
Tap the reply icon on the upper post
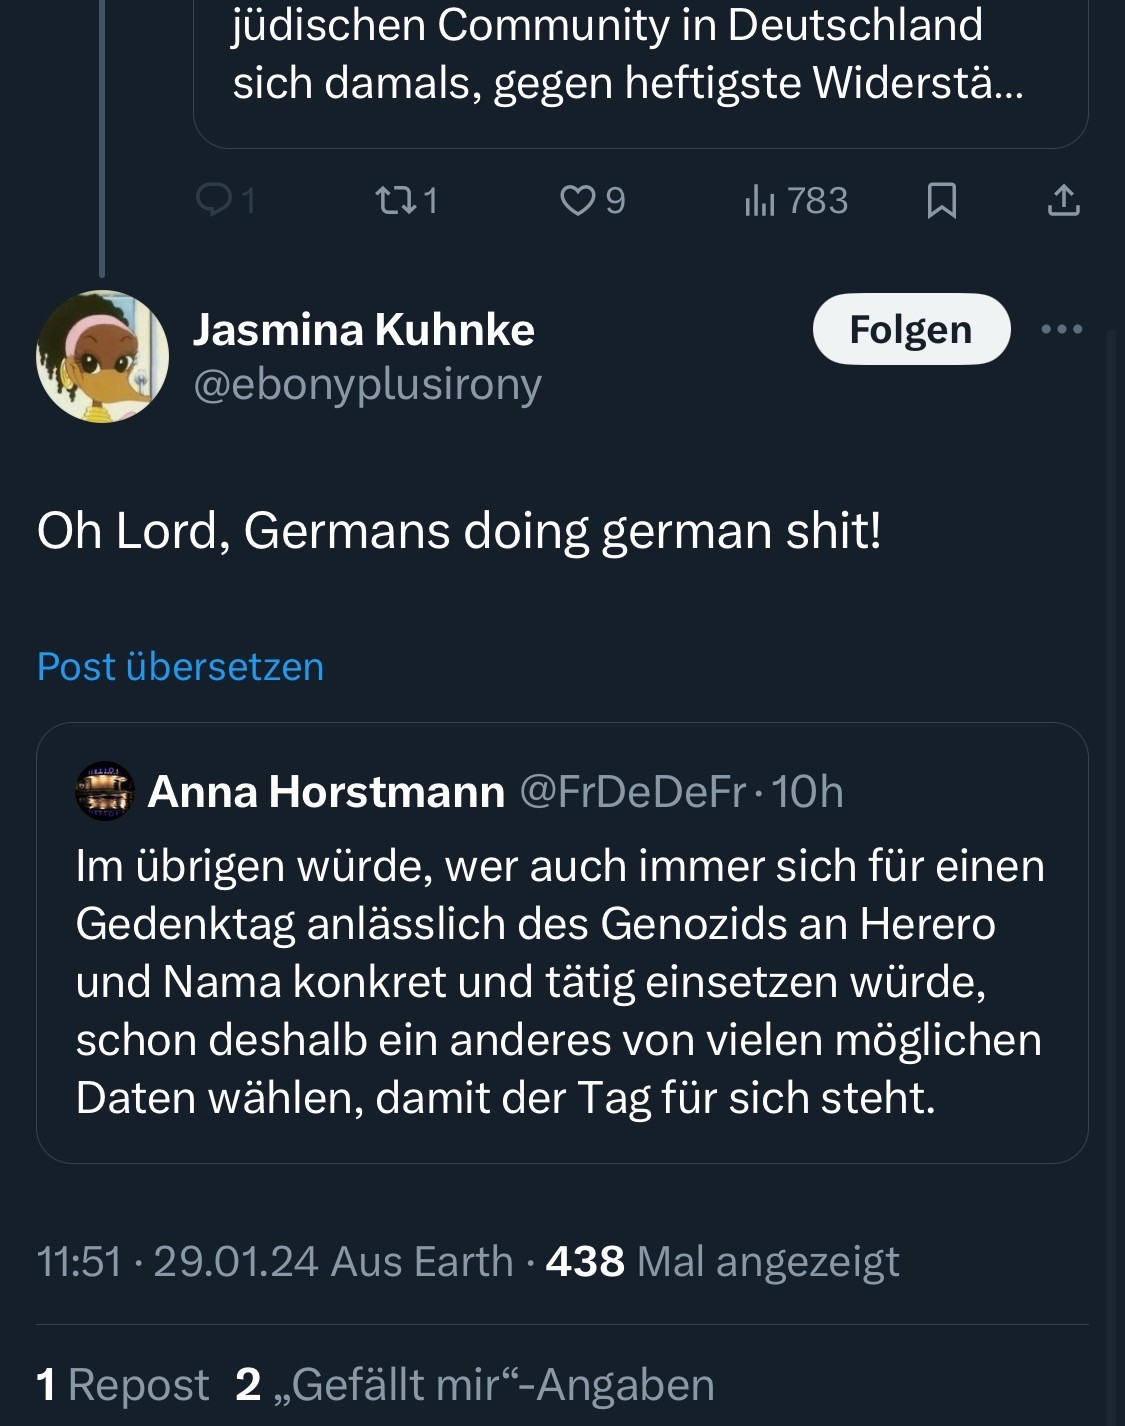(214, 201)
